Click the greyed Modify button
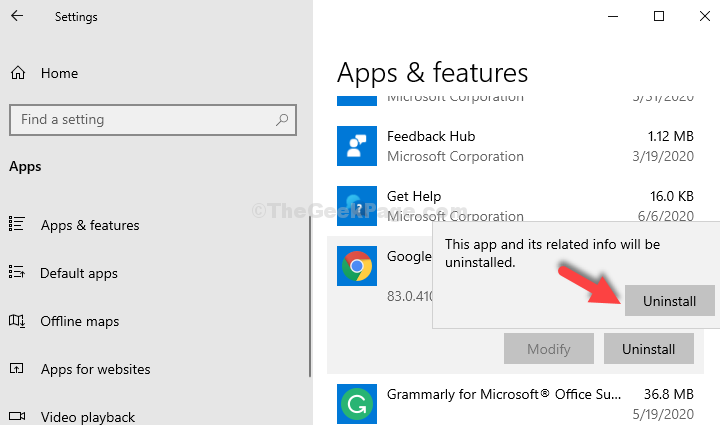Image resolution: width=720 pixels, height=425 pixels. 549,349
